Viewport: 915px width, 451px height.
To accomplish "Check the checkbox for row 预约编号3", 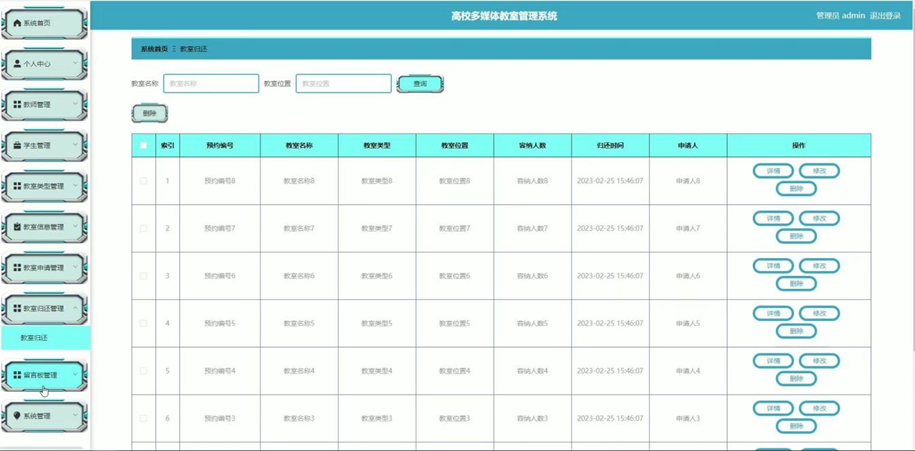I will pos(144,418).
